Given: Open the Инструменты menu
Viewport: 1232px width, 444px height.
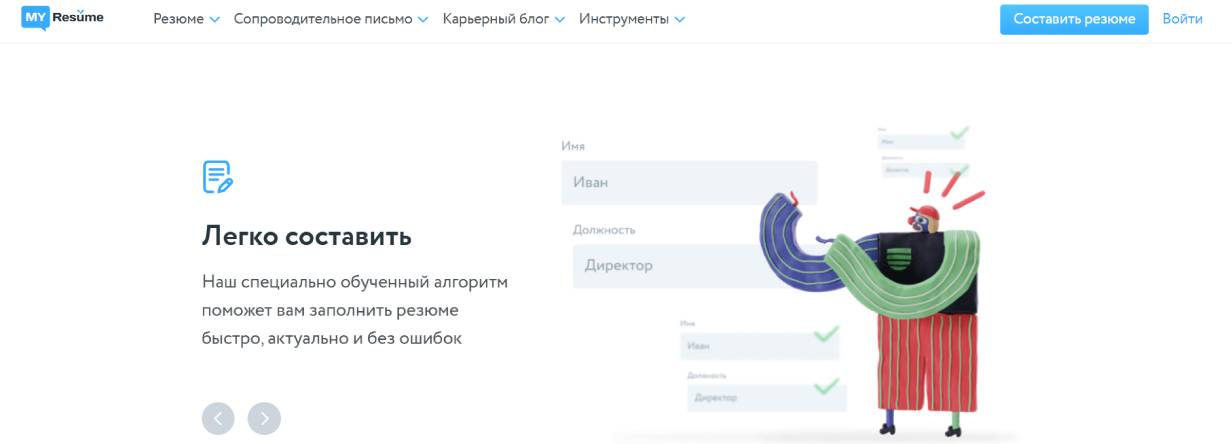Looking at the screenshot, I should point(624,19).
